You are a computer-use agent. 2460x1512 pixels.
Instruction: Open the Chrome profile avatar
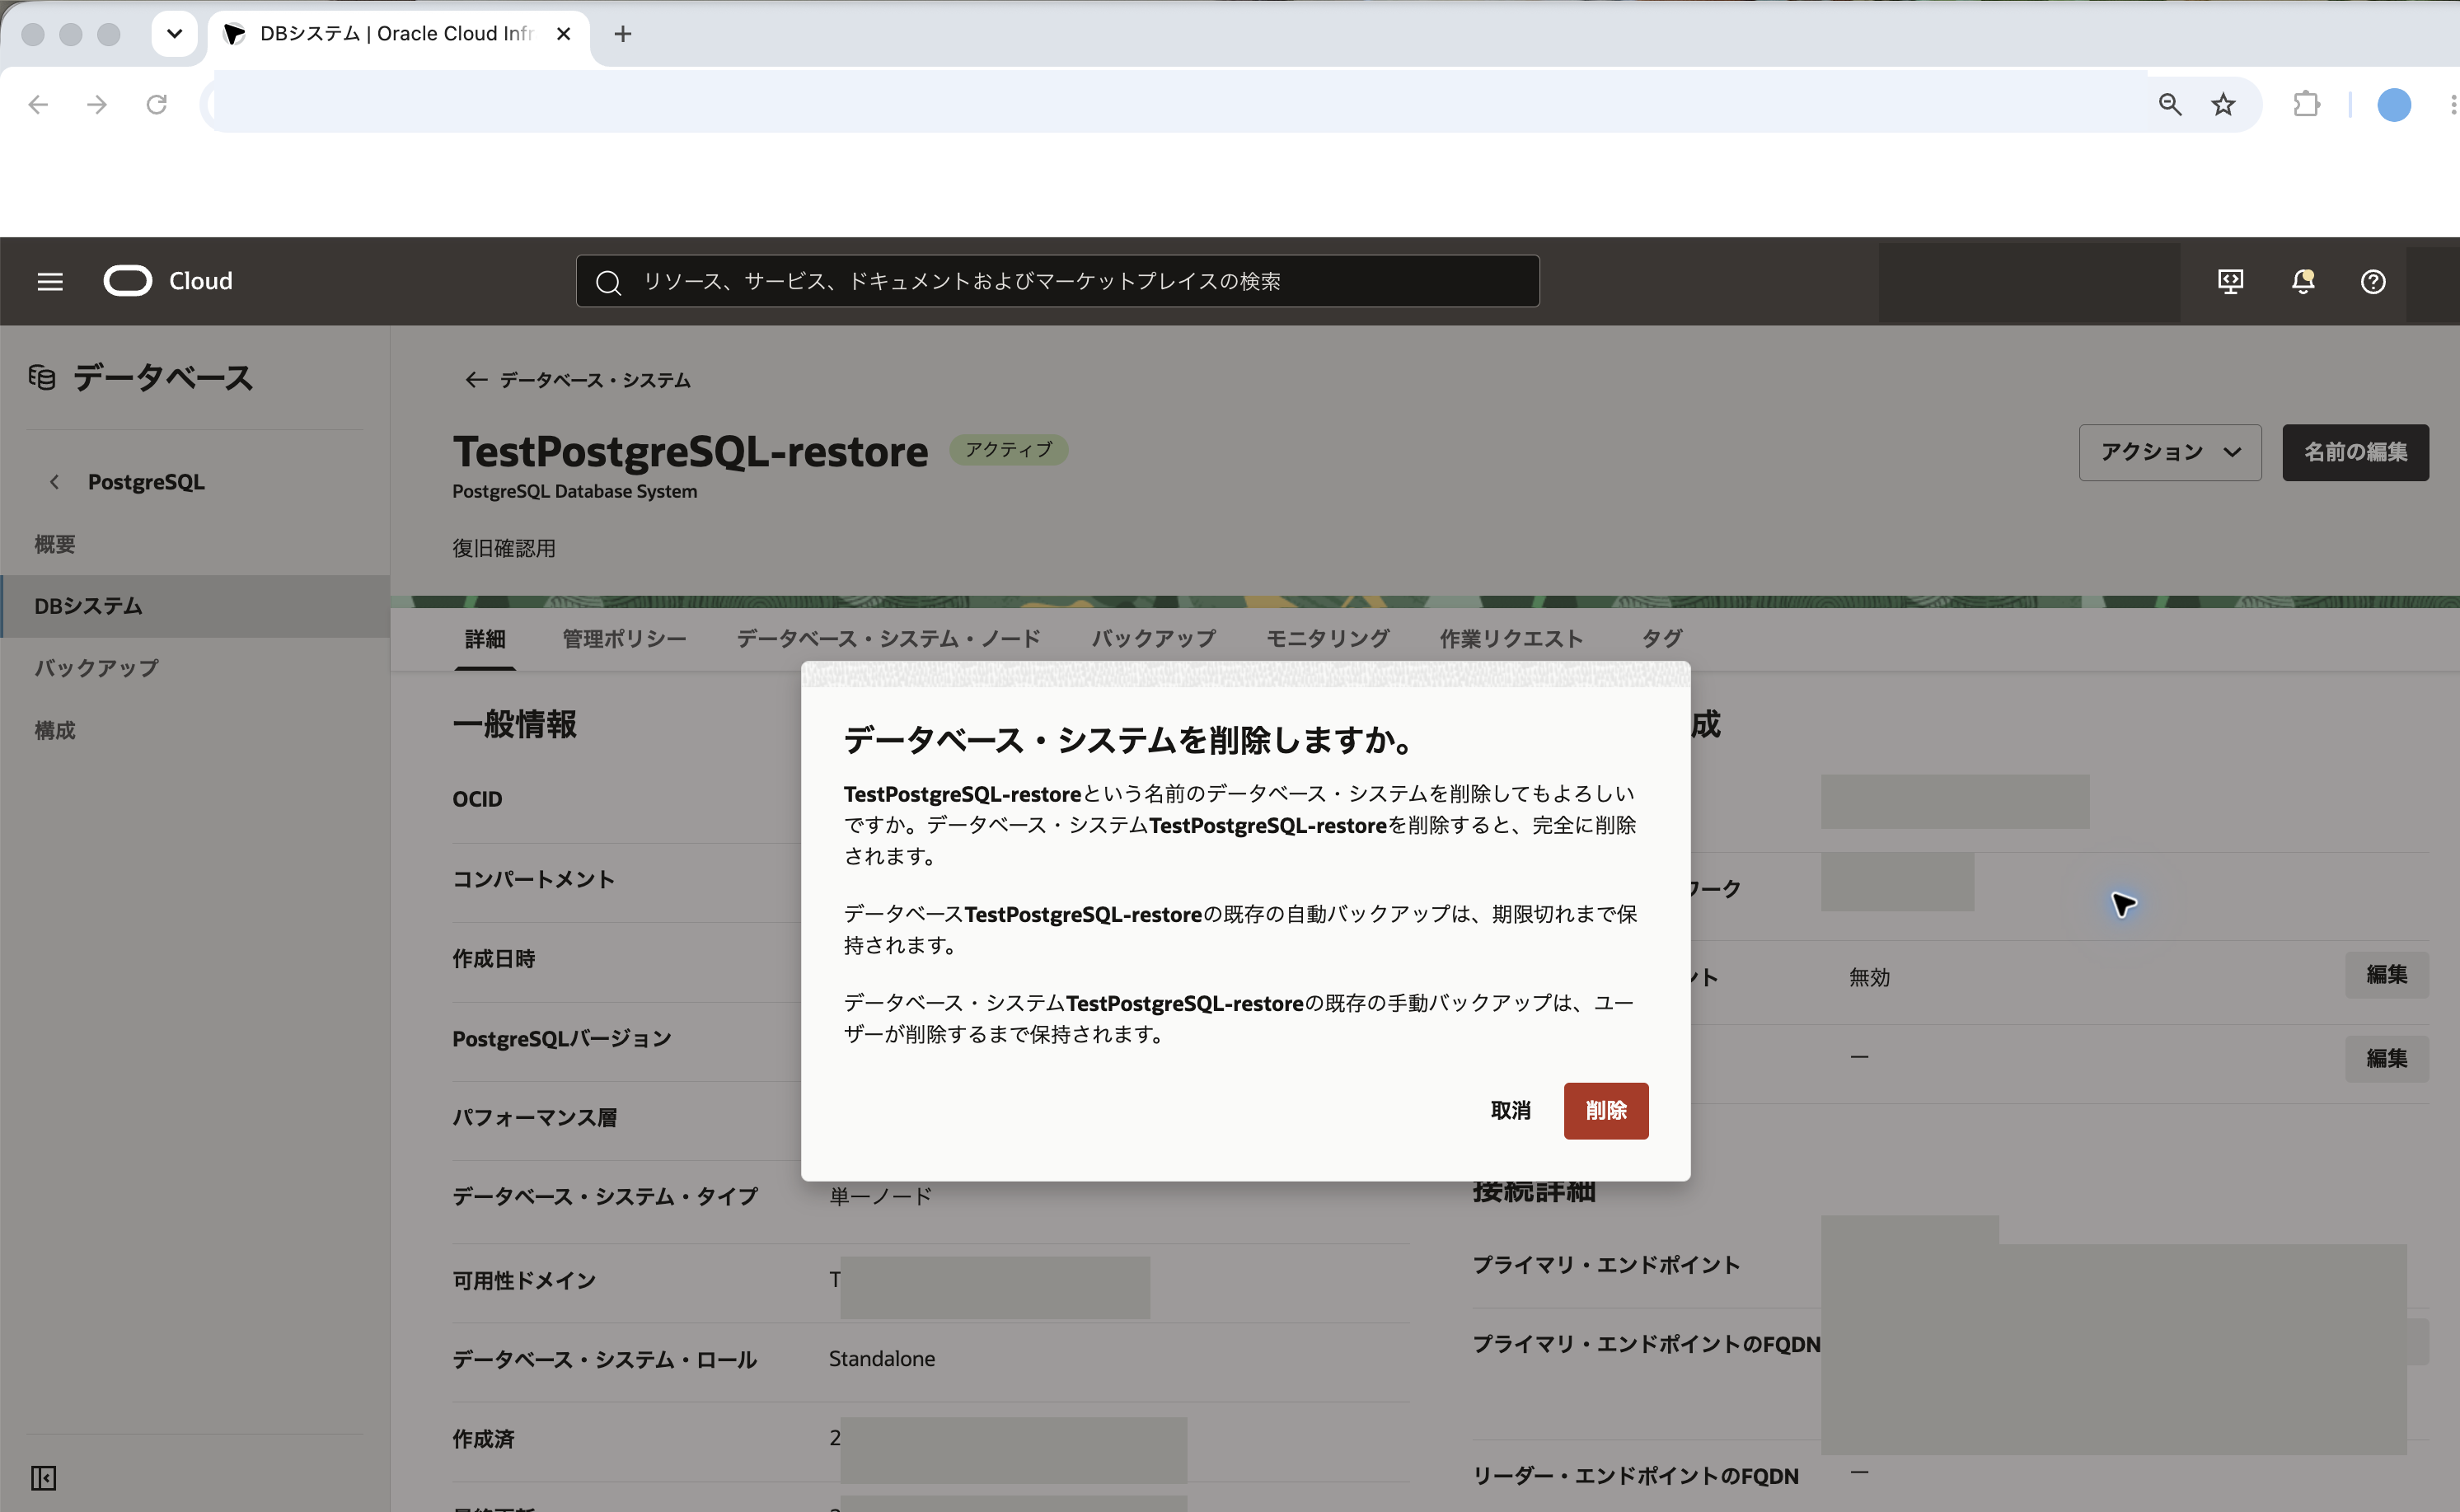(2394, 104)
